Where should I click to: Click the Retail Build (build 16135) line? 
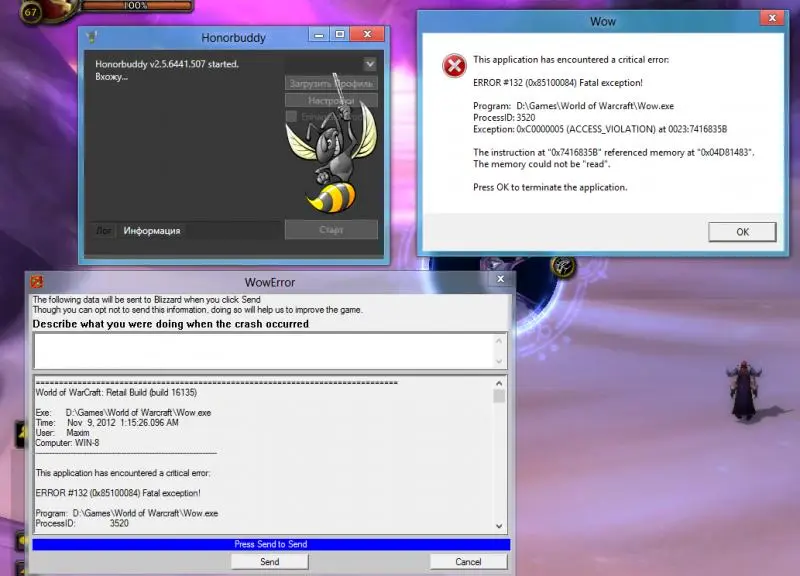pyautogui.click(x=116, y=392)
